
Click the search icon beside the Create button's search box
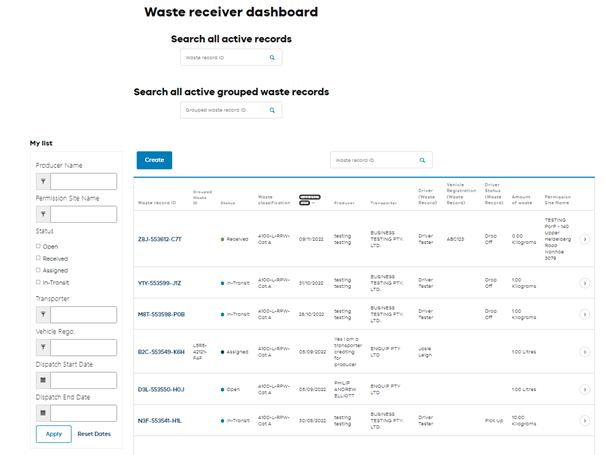[x=422, y=160]
